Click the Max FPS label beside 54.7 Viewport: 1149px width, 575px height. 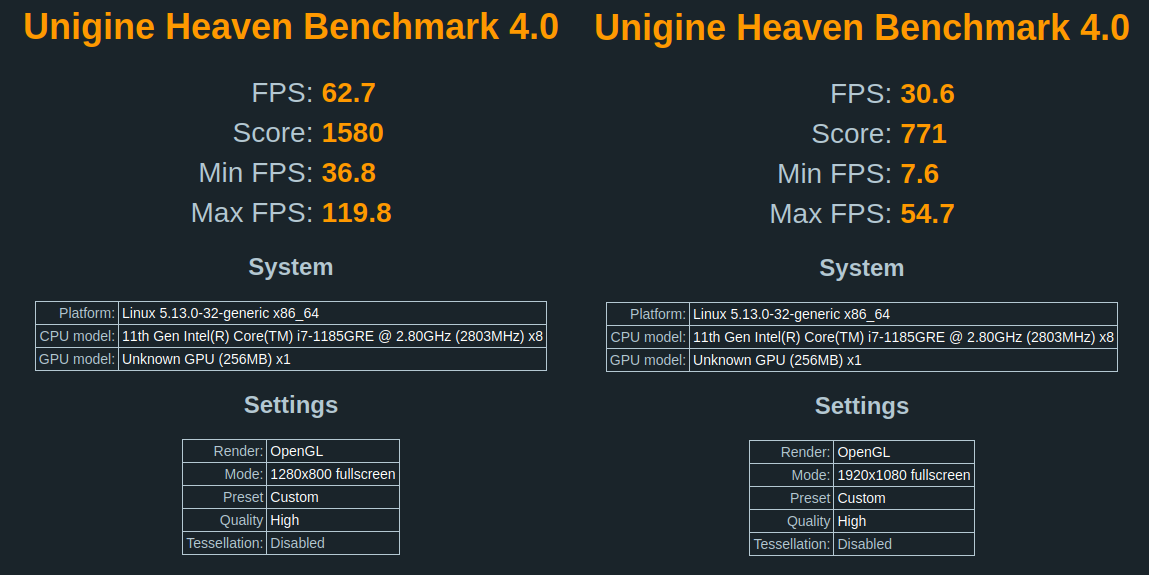[x=831, y=214]
